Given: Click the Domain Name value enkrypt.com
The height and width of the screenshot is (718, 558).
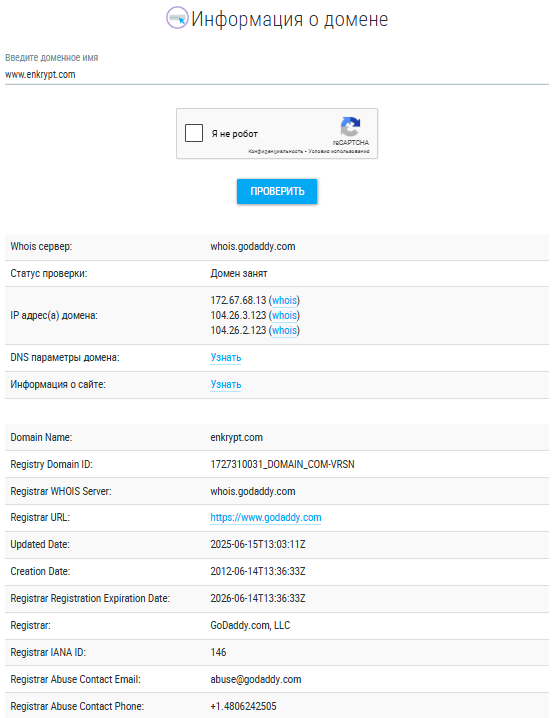Looking at the screenshot, I should [237, 437].
